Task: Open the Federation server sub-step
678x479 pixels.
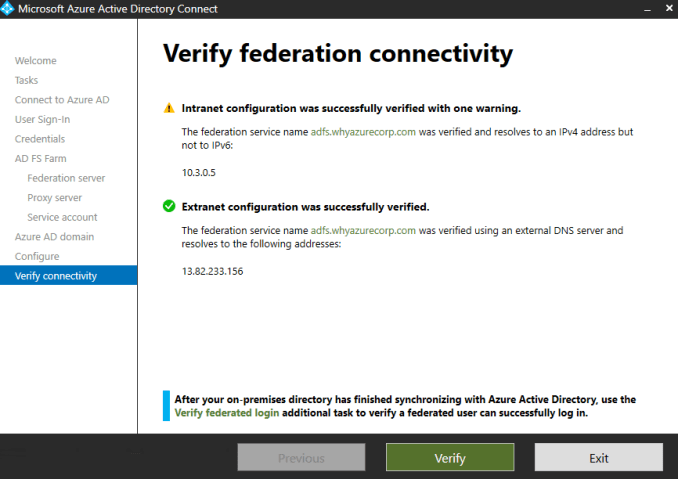Action: point(66,178)
